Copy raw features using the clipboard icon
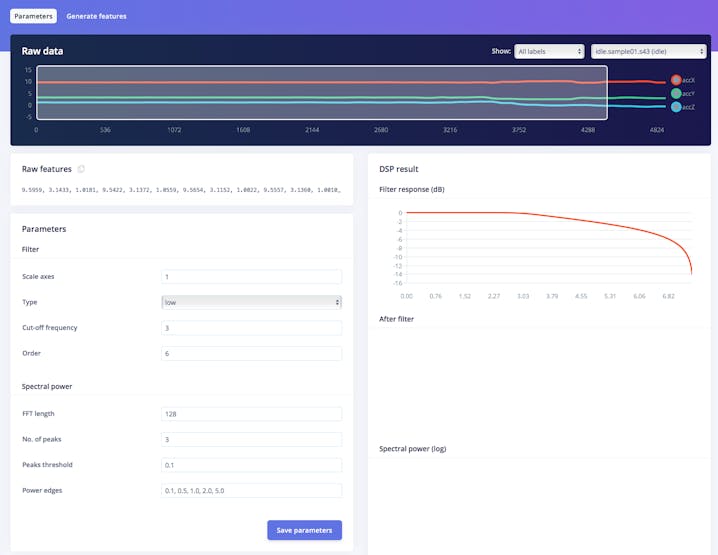Image resolution: width=718 pixels, height=555 pixels. click(81, 169)
